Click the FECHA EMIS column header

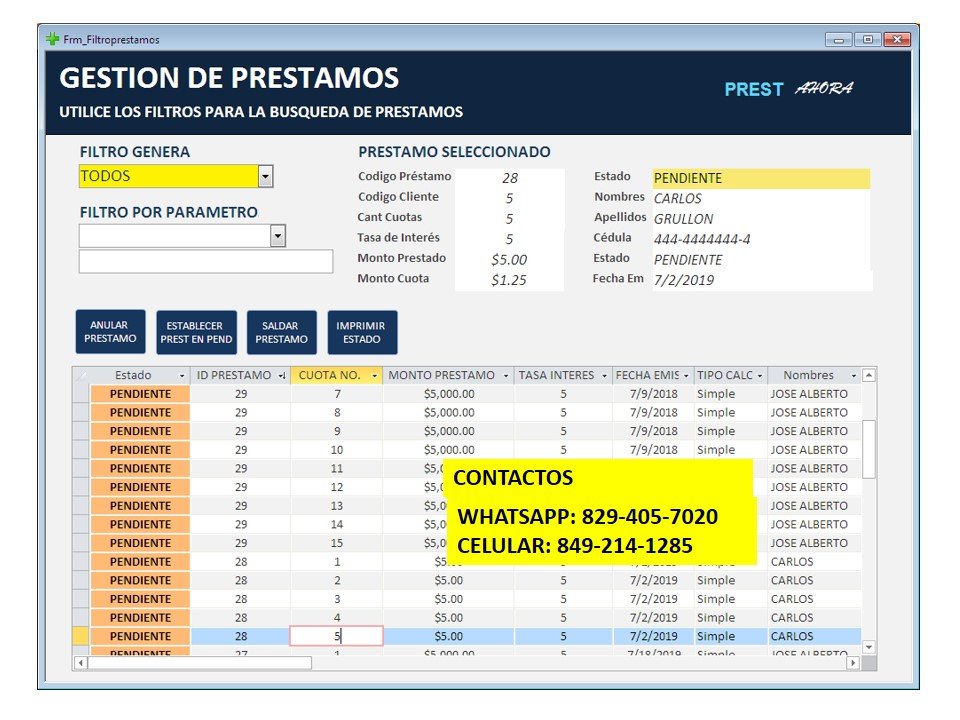click(x=647, y=375)
